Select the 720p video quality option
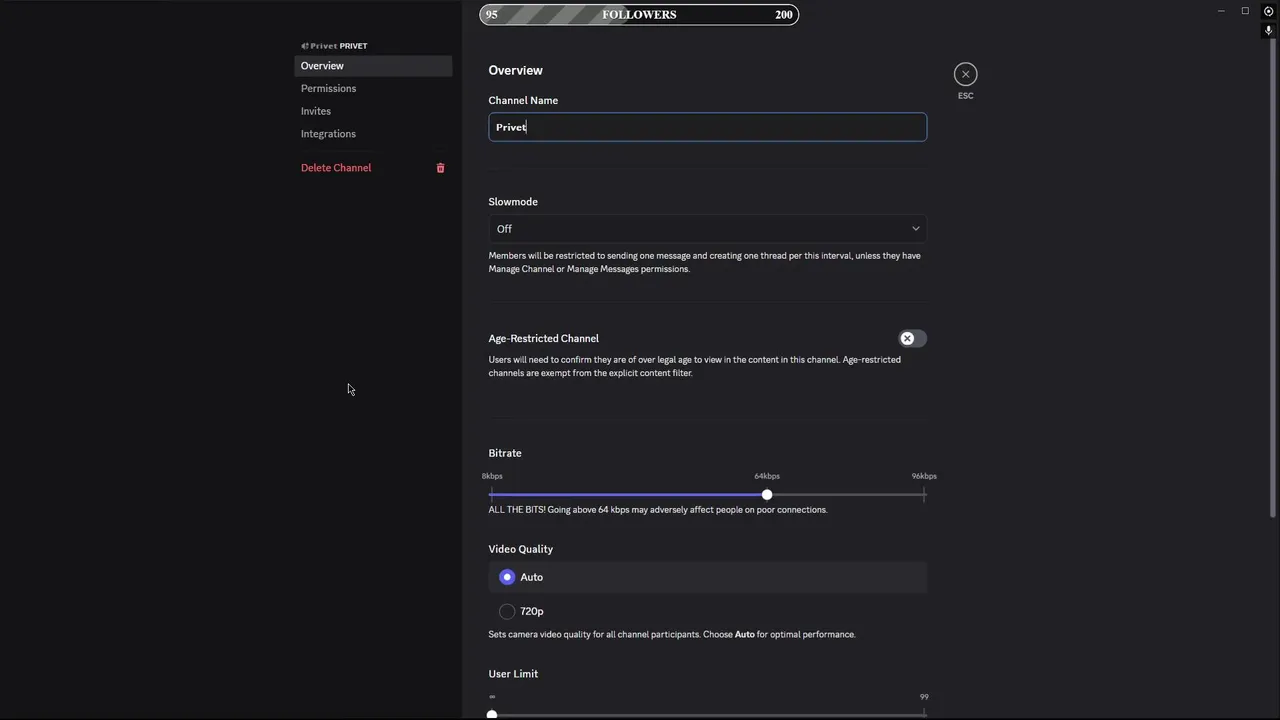The height and width of the screenshot is (720, 1280). (708, 611)
